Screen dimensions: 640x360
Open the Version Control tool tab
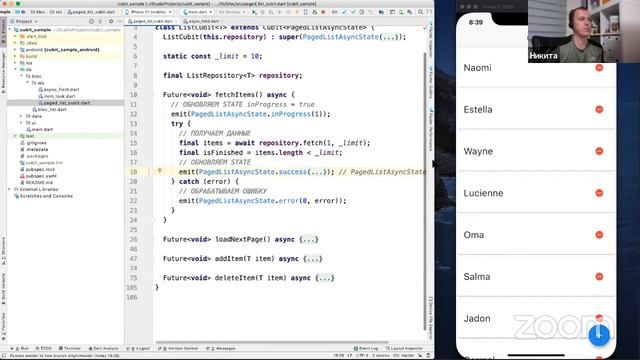(x=178, y=348)
